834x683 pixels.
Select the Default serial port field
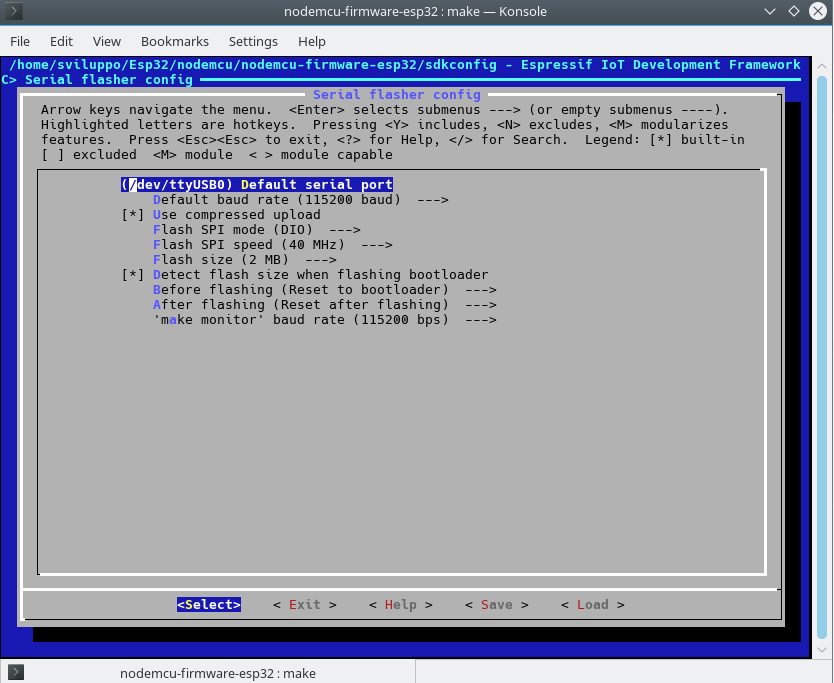256,185
